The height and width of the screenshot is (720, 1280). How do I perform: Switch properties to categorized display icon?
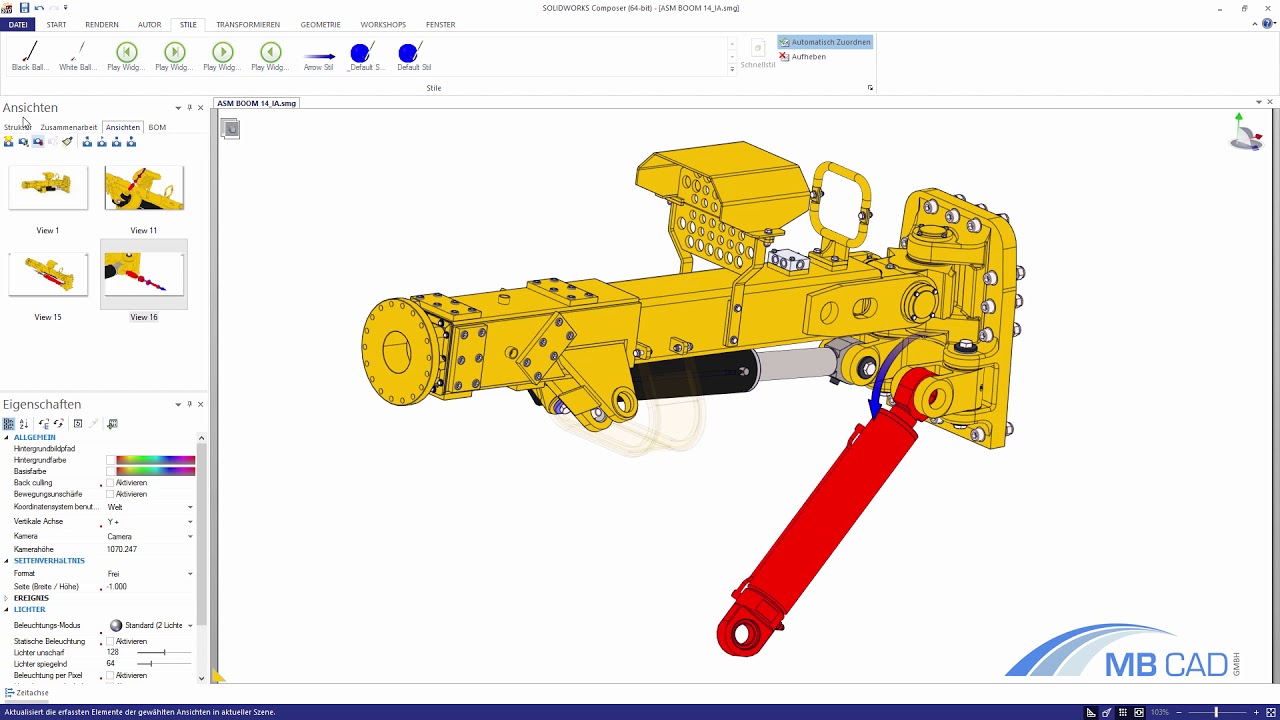click(9, 424)
